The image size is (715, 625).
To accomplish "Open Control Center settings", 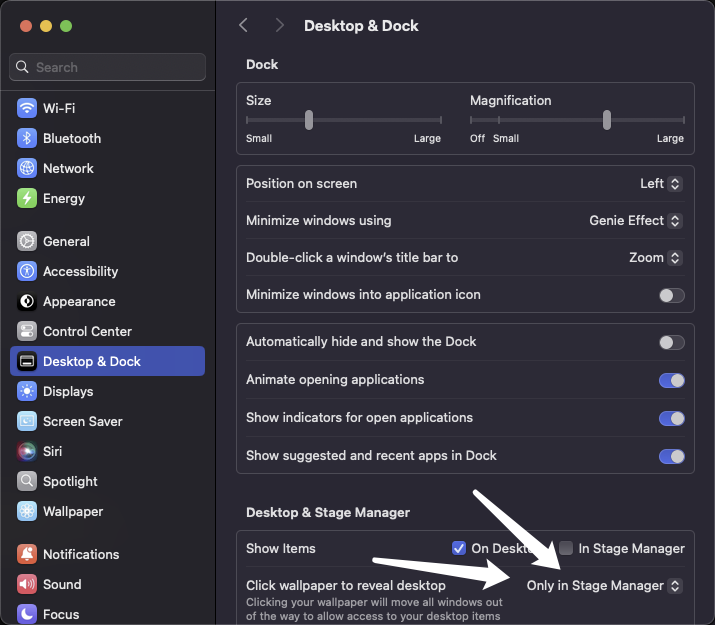I will tap(107, 331).
